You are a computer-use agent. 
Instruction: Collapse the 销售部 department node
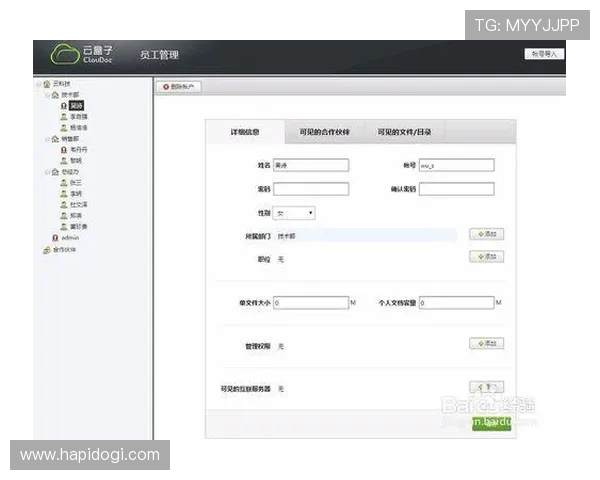tap(47, 139)
